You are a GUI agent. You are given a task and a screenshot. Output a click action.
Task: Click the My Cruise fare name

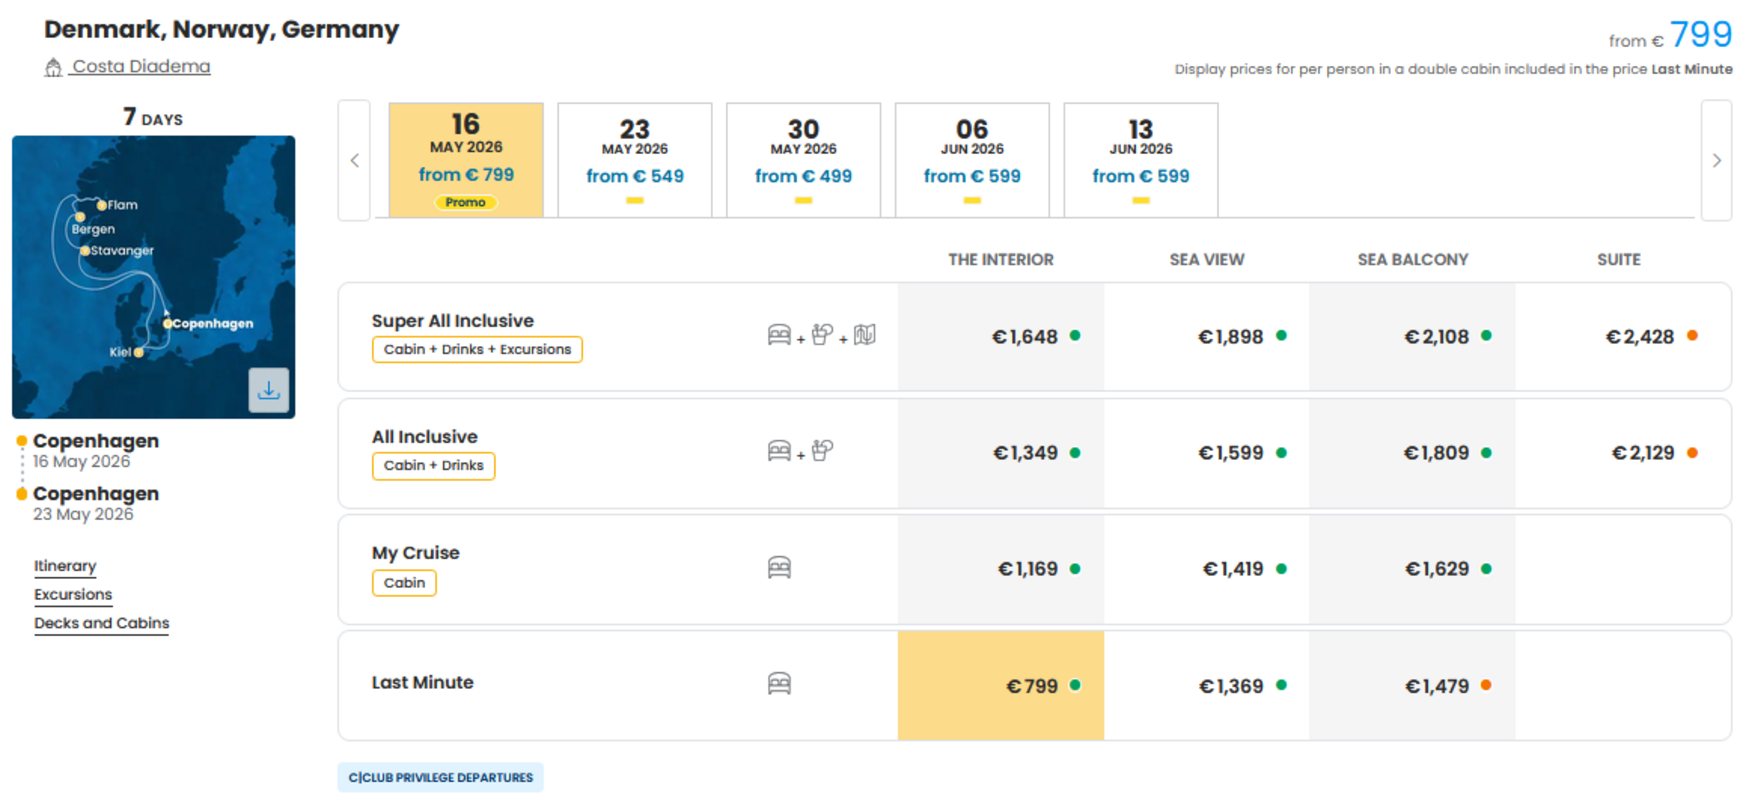coord(416,553)
